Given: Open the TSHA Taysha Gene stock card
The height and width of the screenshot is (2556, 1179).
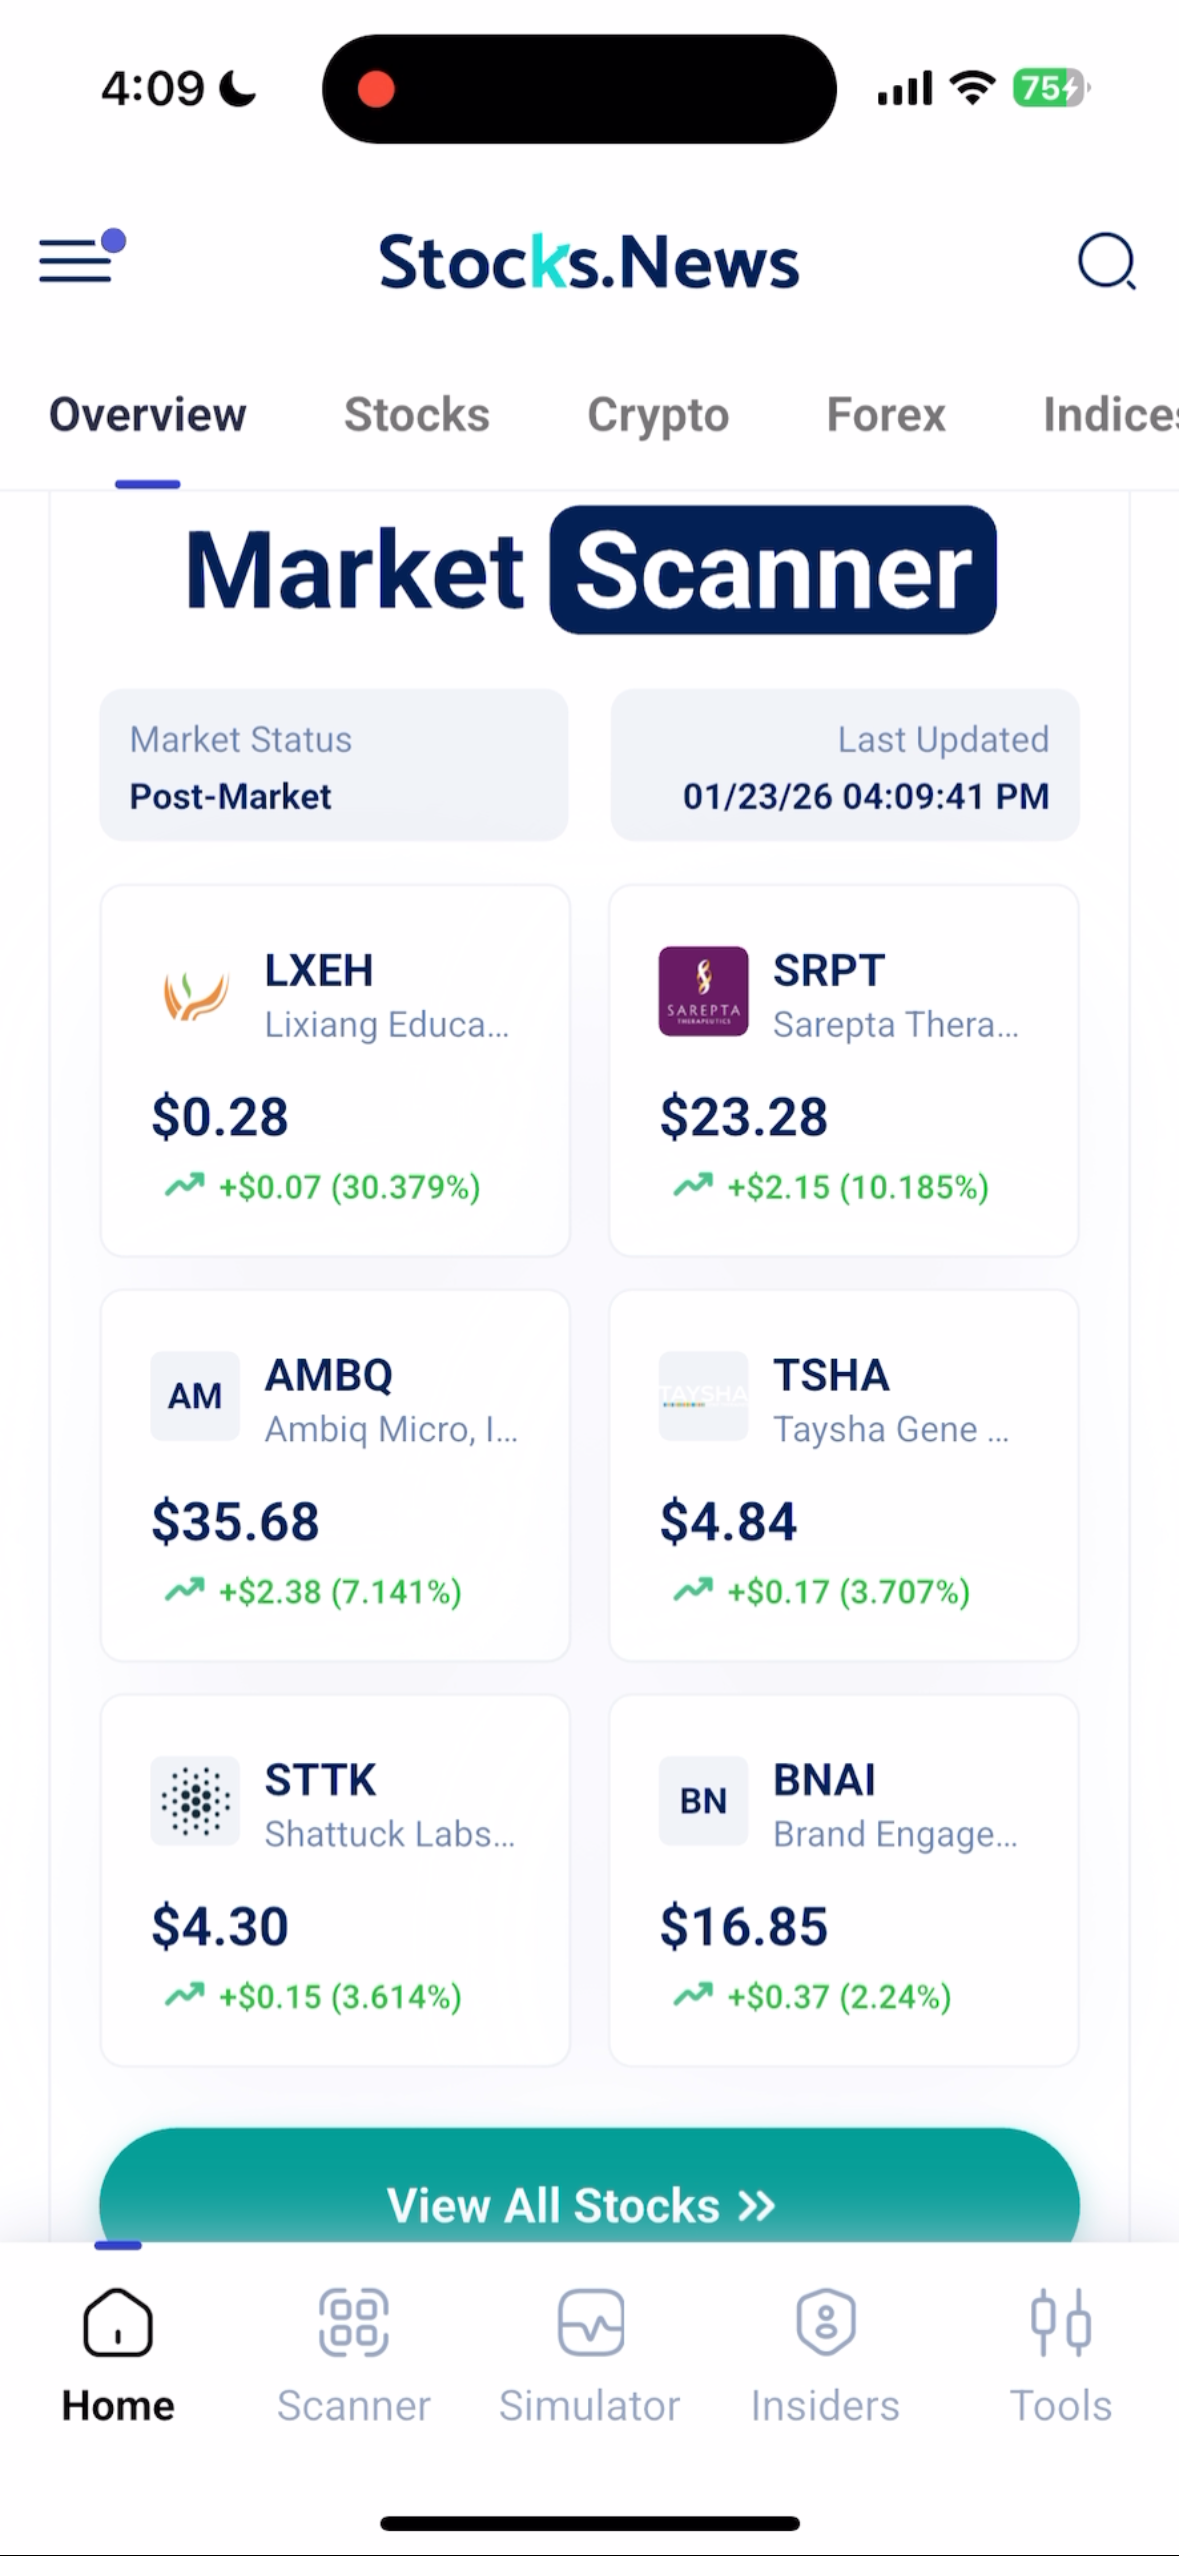Looking at the screenshot, I should [x=844, y=1475].
